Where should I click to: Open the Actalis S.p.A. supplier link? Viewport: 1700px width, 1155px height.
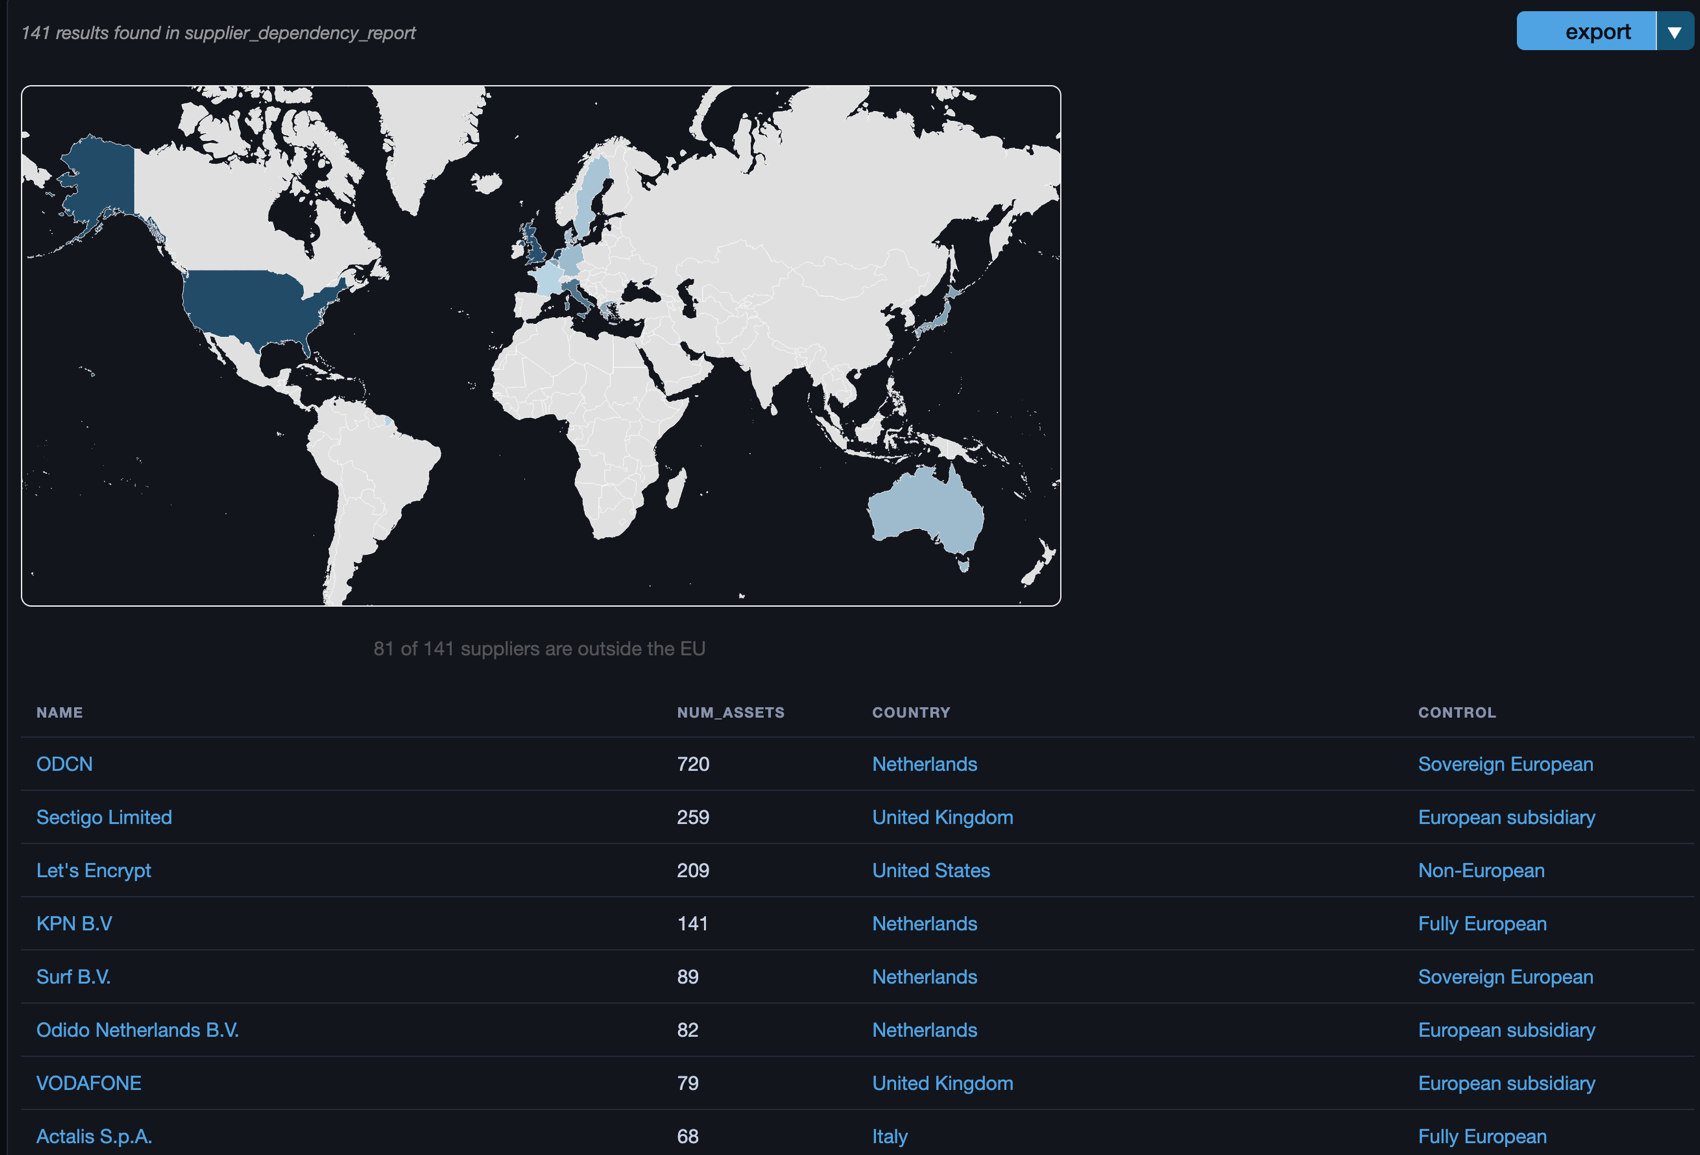click(94, 1136)
